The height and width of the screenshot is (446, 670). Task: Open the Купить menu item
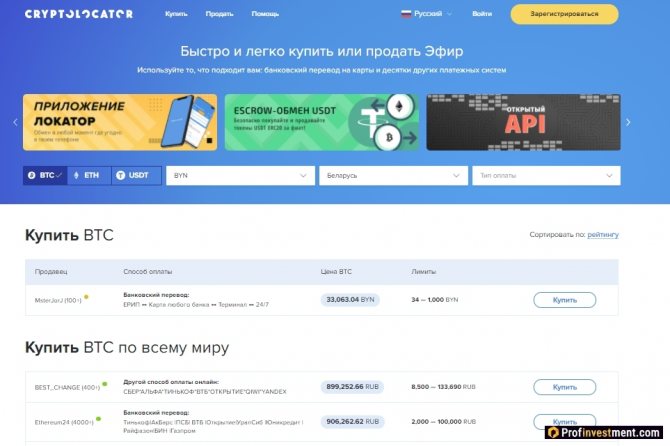pos(176,14)
